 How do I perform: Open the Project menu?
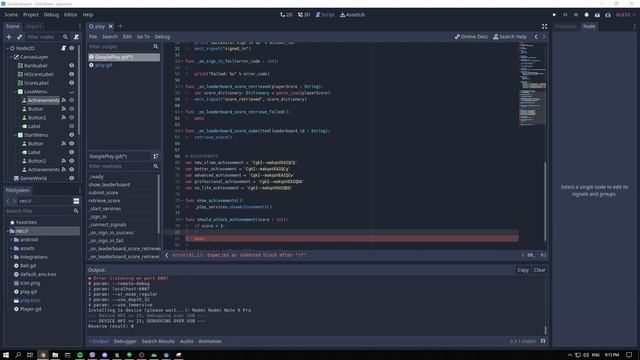coord(31,15)
